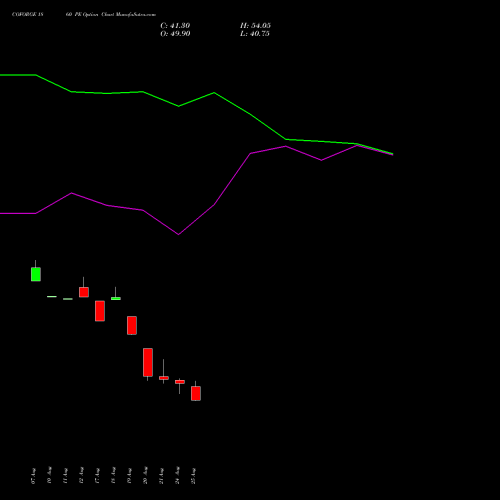Click the red candlestick for 19 Aug
This screenshot has width=500, height=500.
click(132, 325)
